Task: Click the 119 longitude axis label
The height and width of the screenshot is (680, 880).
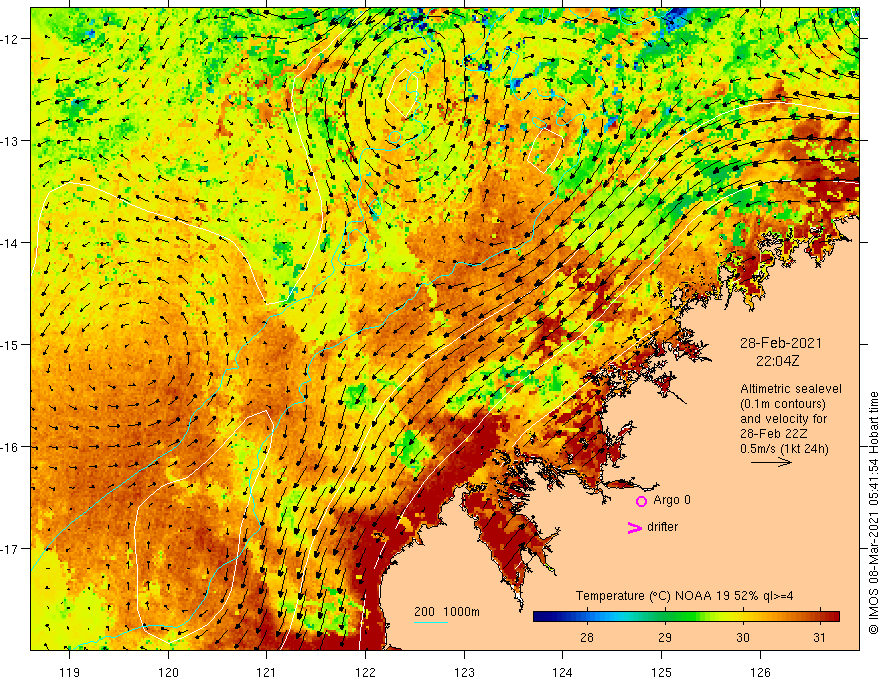Action: point(70,672)
